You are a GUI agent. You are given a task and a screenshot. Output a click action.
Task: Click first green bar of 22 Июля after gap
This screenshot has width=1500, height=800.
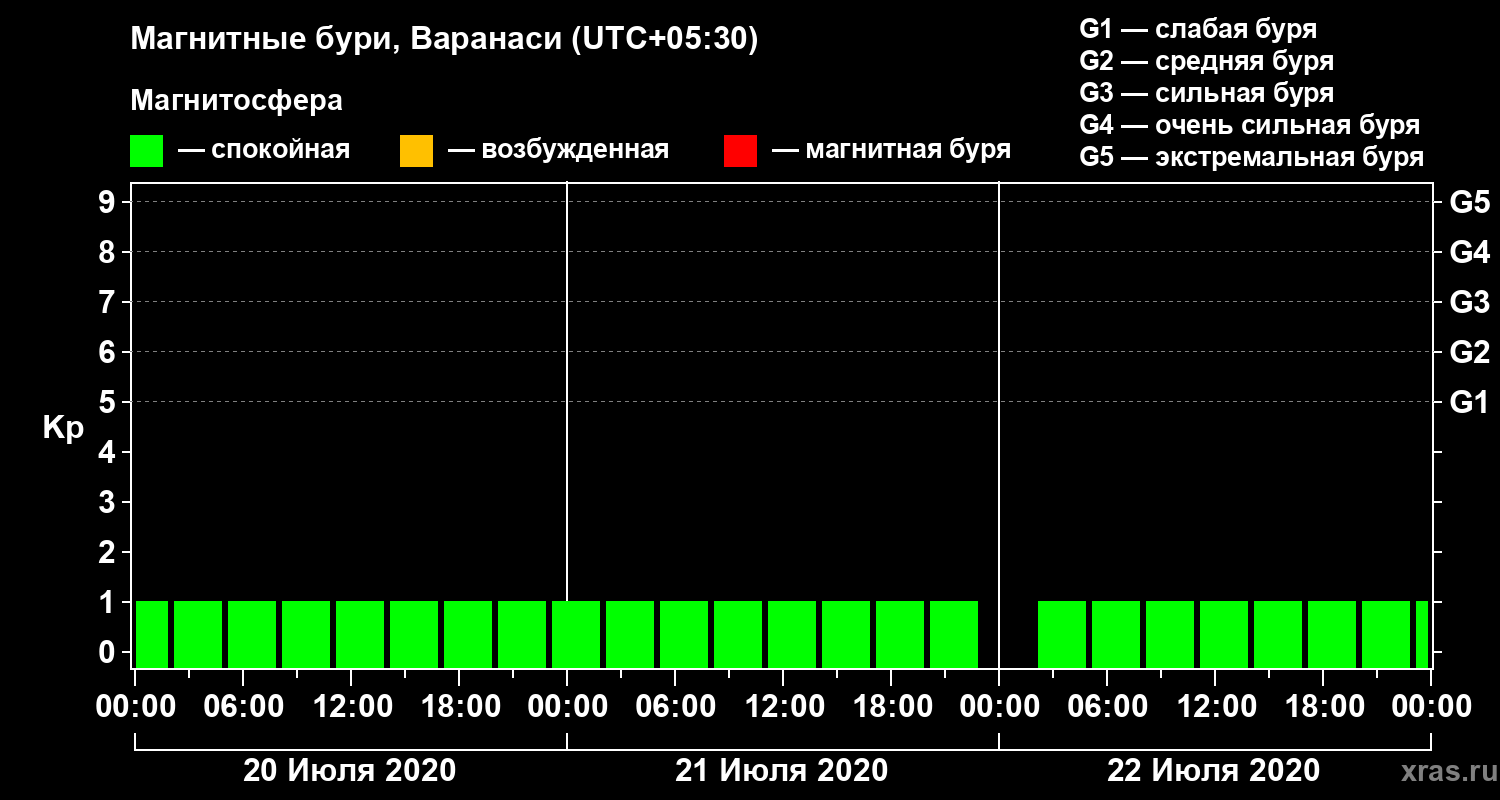[1062, 634]
